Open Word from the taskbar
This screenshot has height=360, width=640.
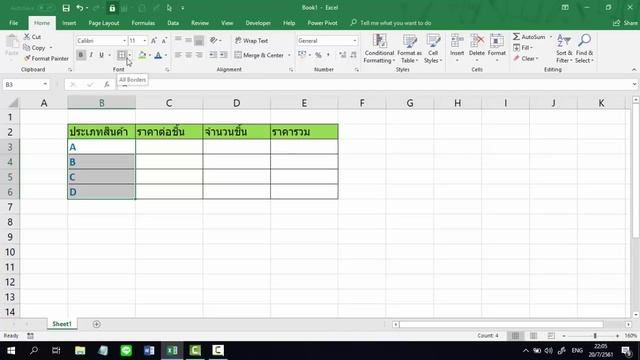[x=149, y=350]
